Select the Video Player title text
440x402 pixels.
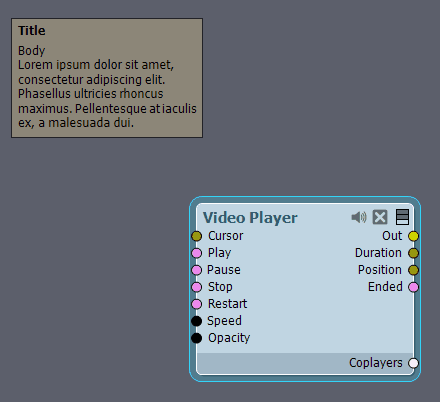coord(250,218)
